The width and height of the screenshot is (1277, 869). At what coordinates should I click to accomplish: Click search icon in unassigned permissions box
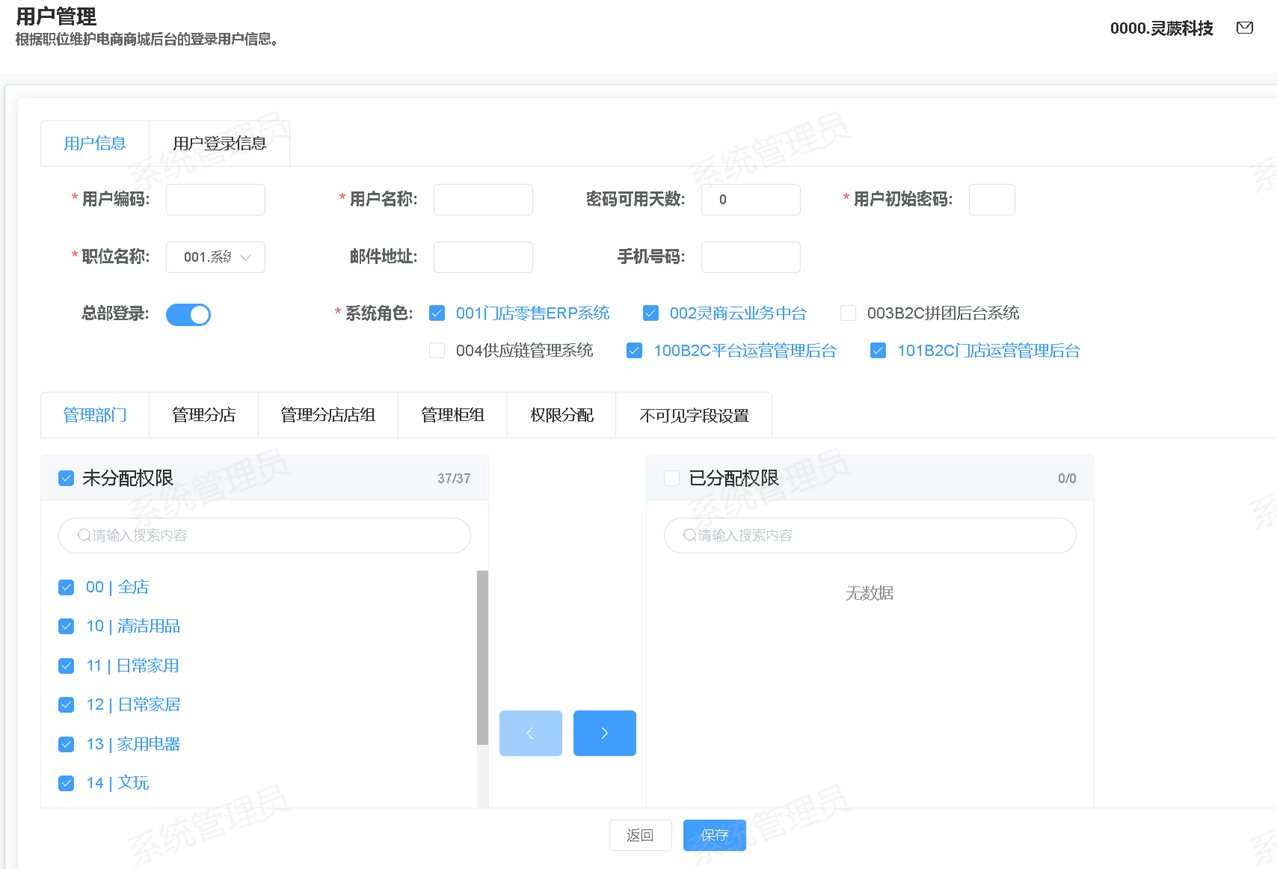click(x=84, y=535)
